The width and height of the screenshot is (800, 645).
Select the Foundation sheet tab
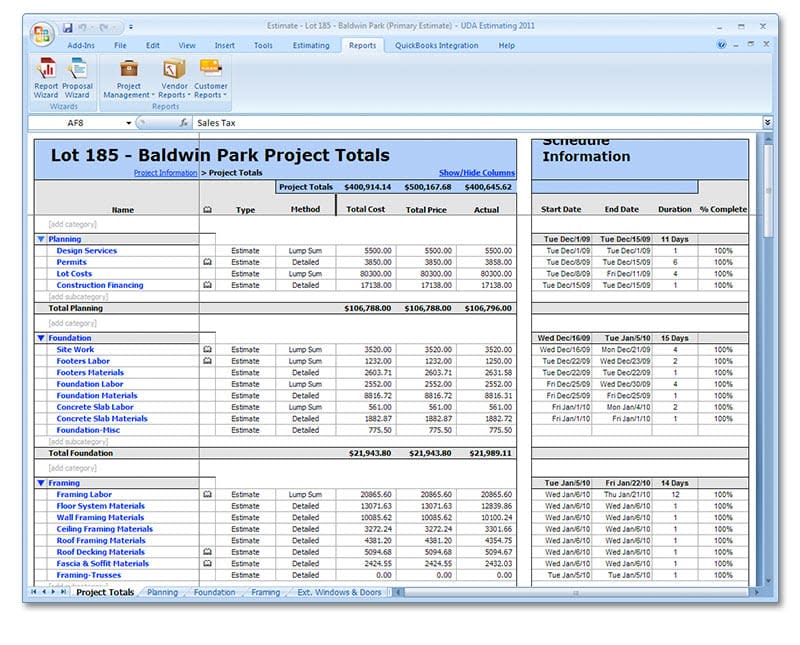point(216,592)
